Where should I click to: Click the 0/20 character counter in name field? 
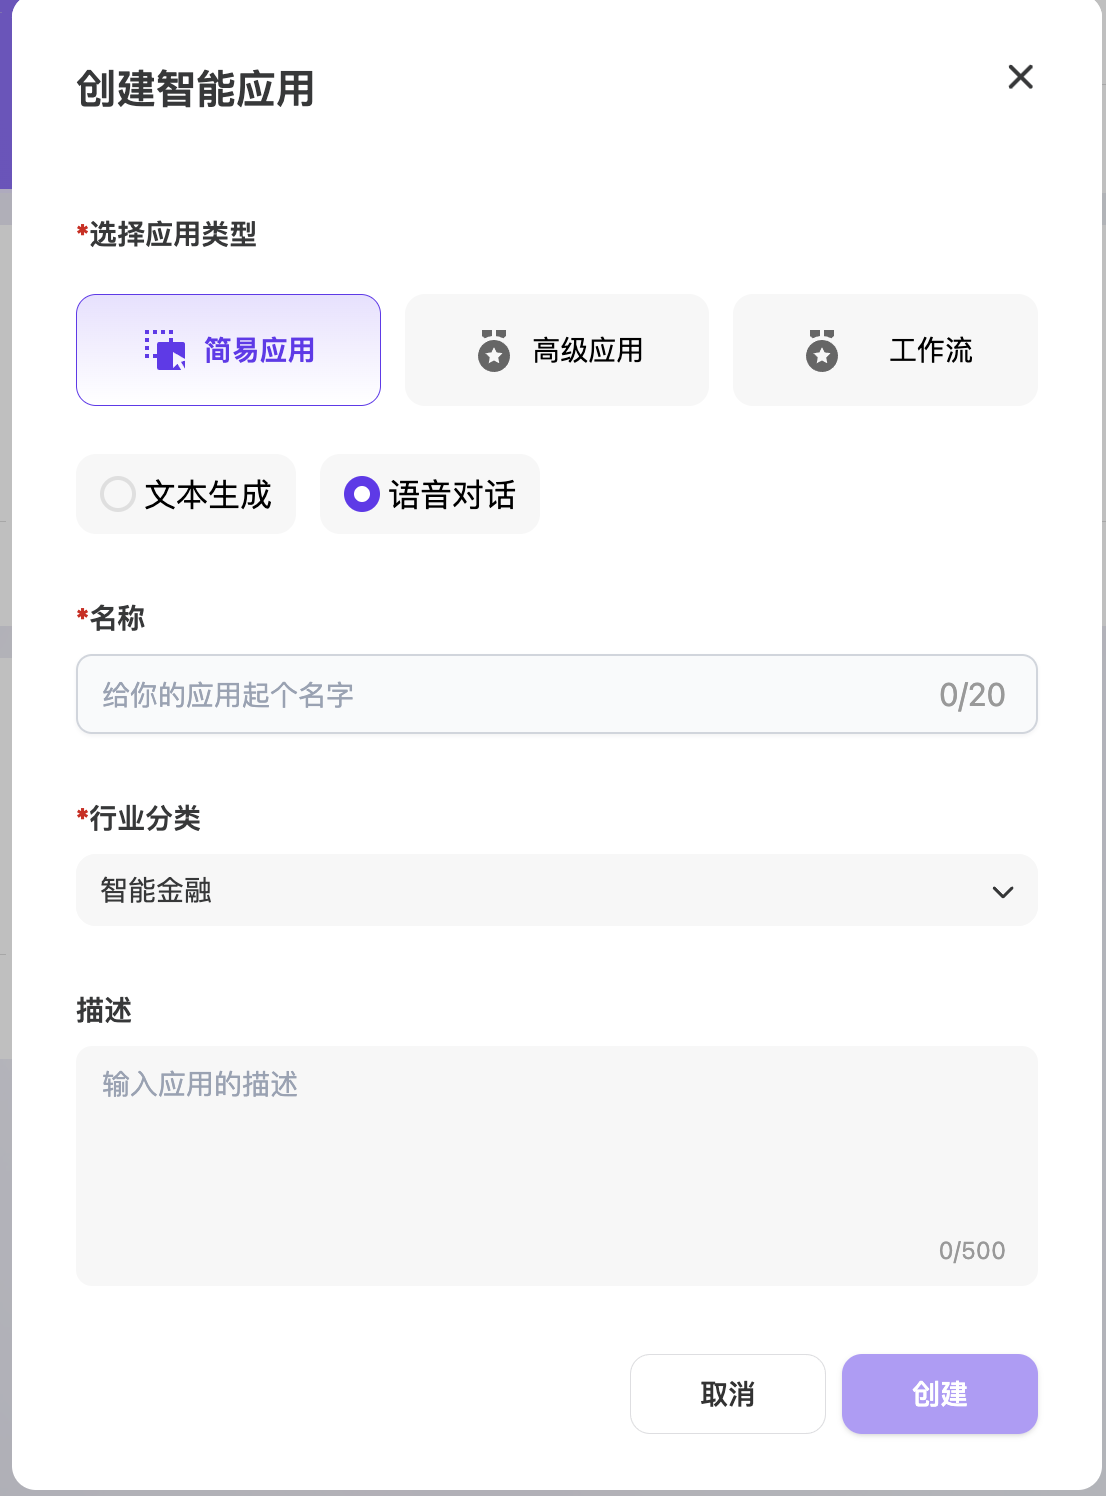[972, 695]
